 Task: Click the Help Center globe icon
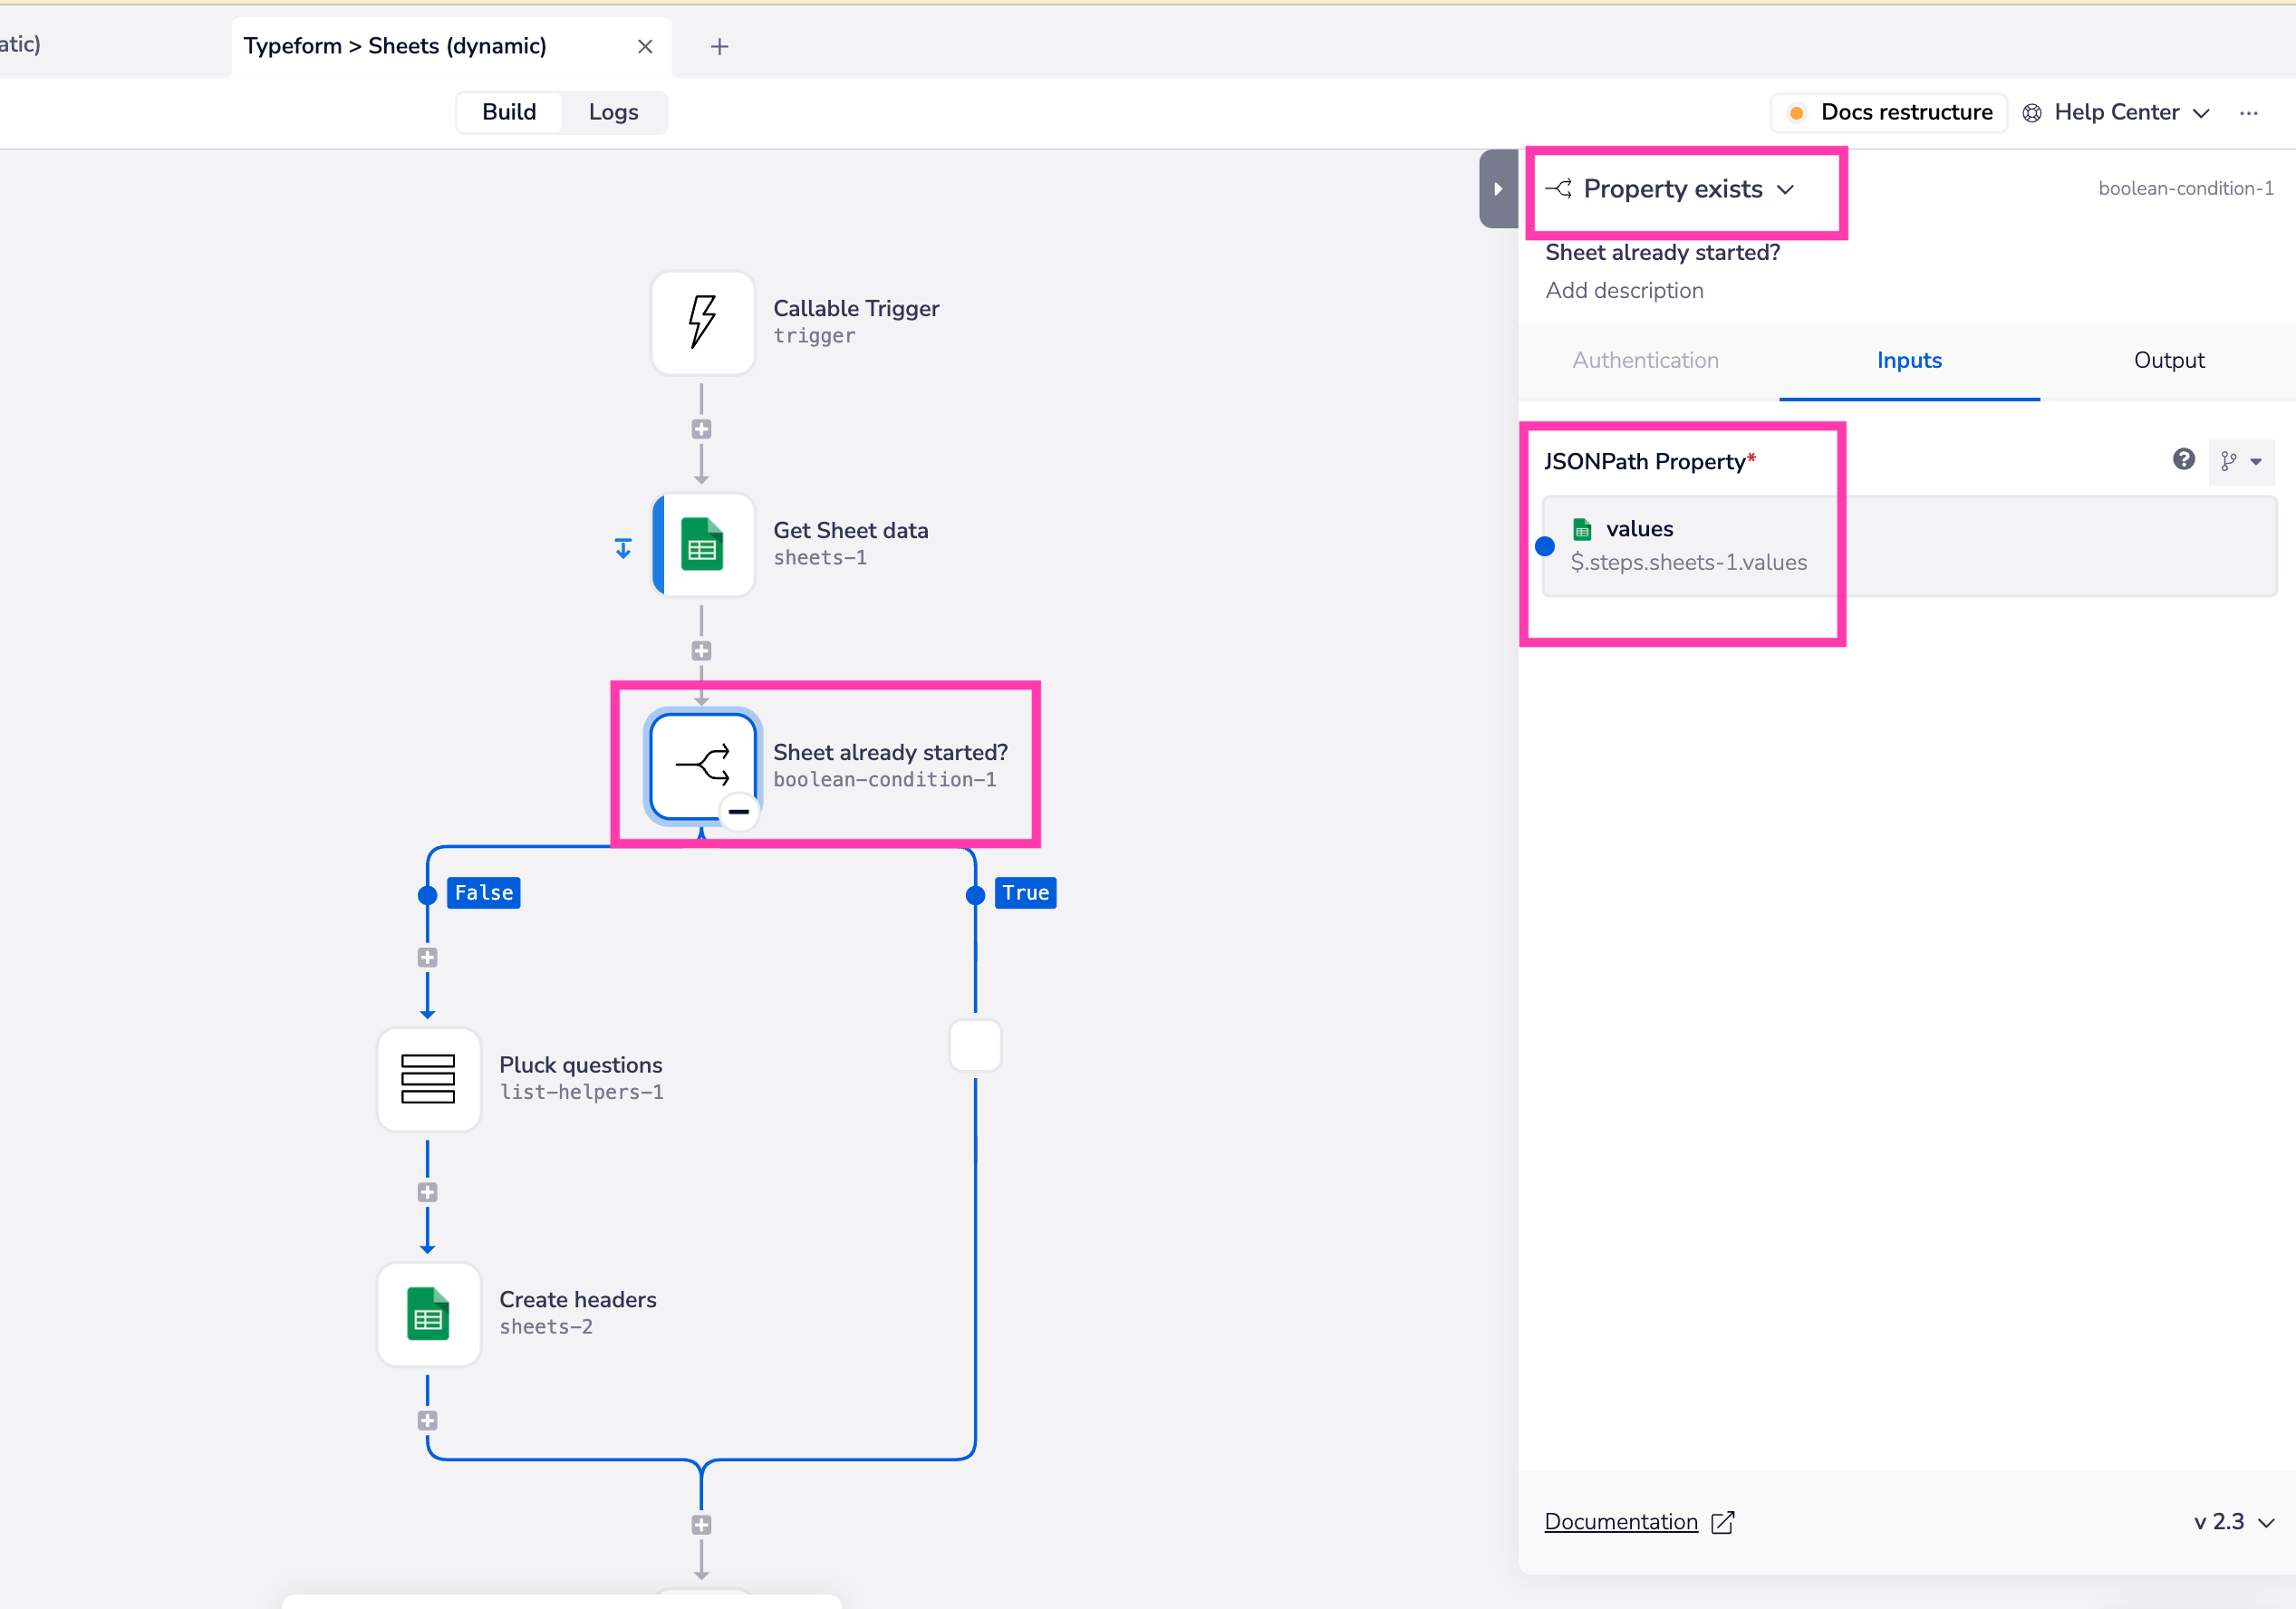[x=2032, y=112]
